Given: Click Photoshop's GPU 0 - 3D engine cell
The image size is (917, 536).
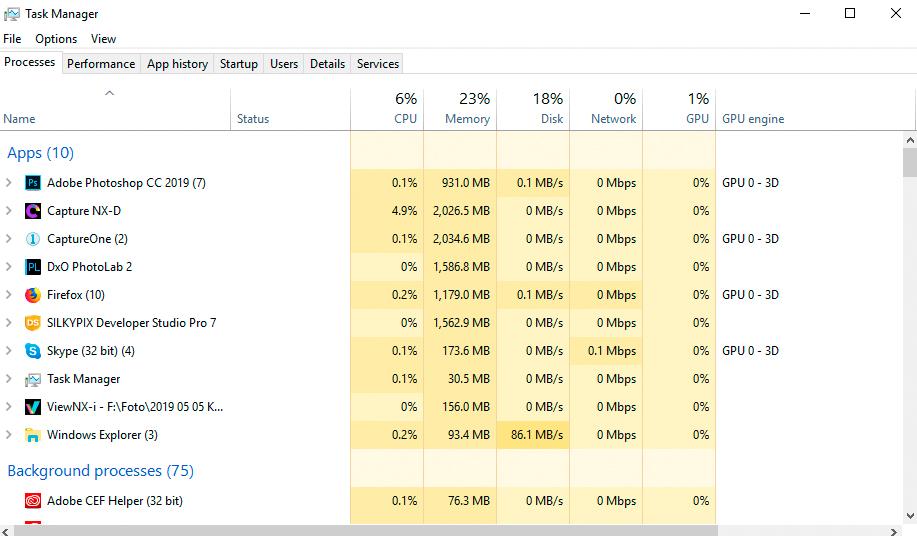Looking at the screenshot, I should click(x=750, y=183).
